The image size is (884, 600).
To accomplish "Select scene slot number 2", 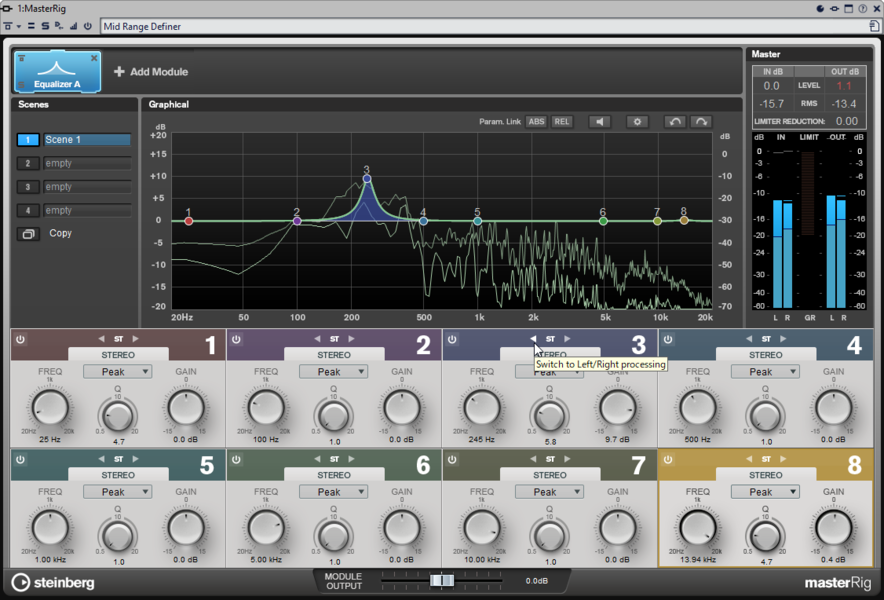I will 28,164.
